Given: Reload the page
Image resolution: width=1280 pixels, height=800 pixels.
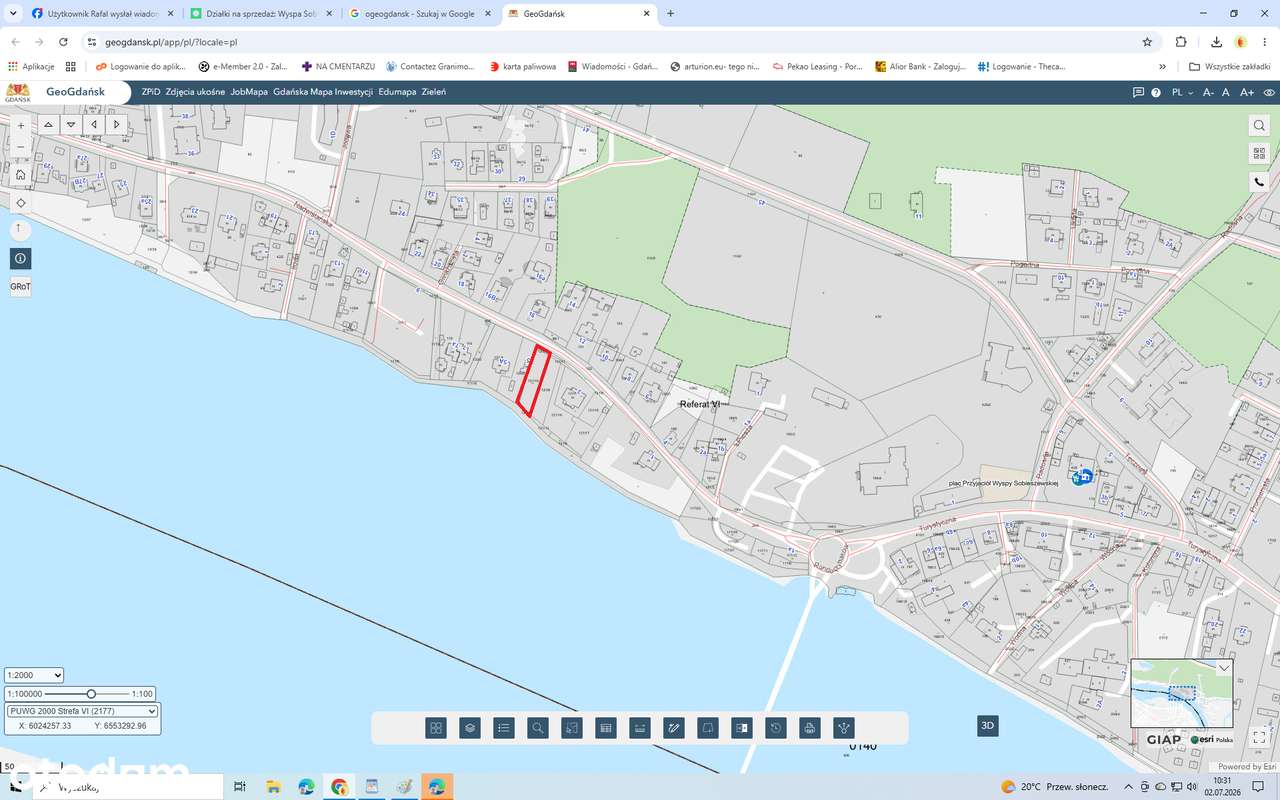Looking at the screenshot, I should point(63,42).
